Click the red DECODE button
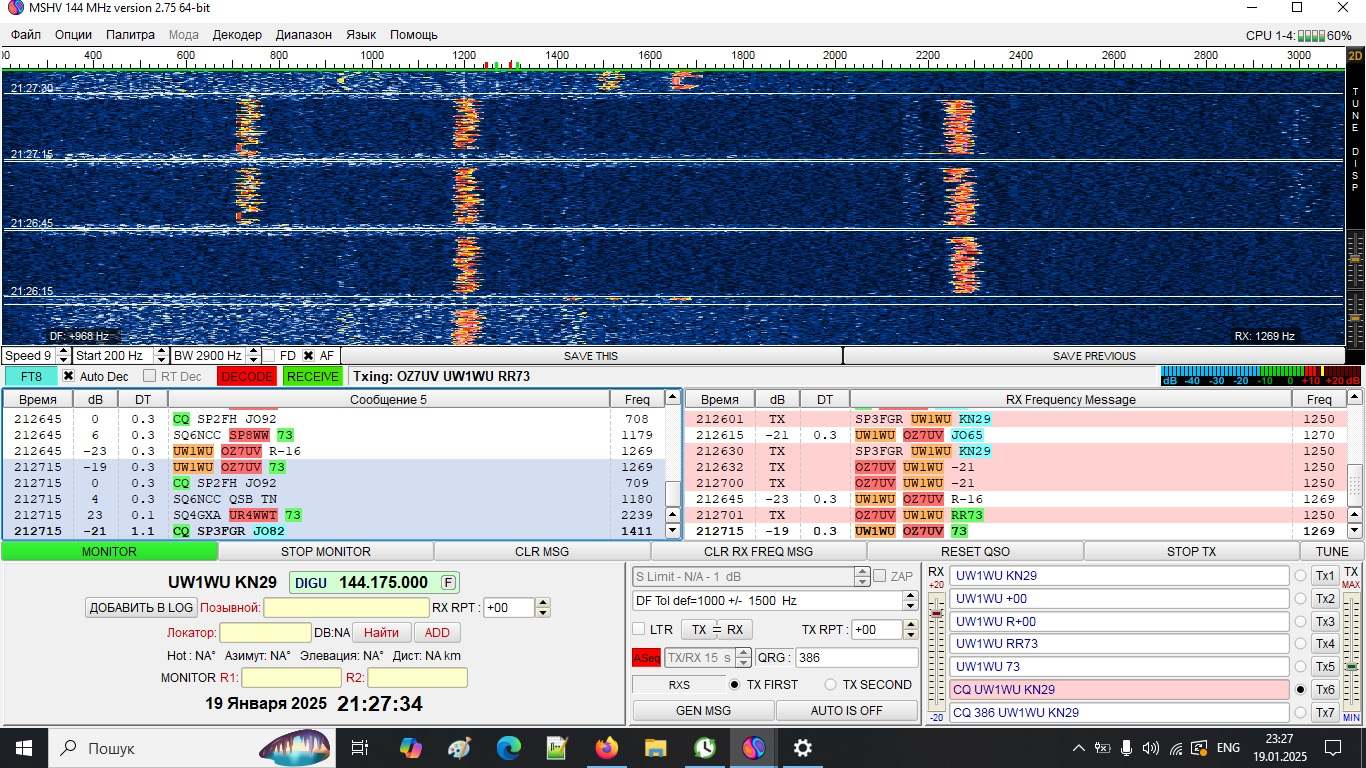 246,376
